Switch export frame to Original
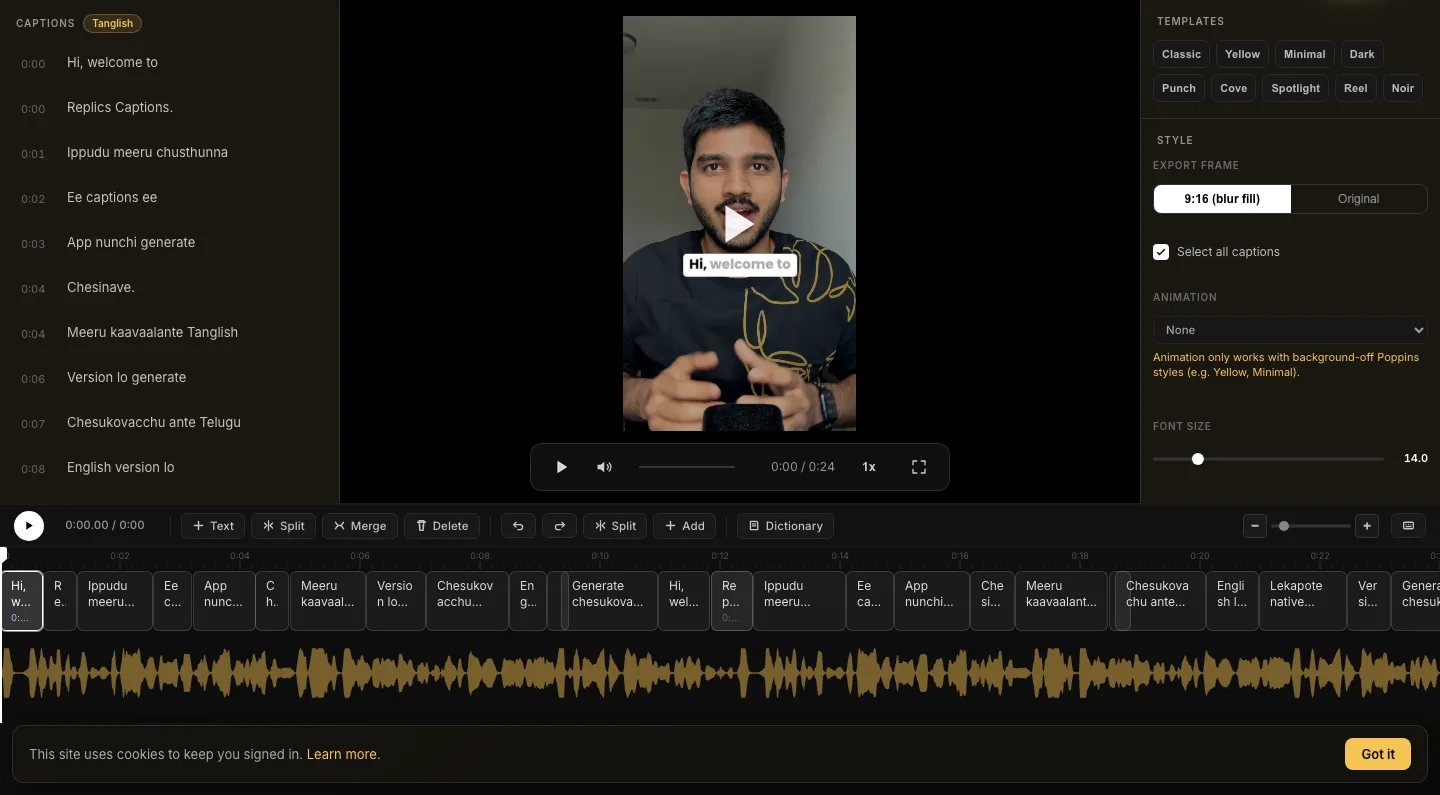1440x795 pixels. [x=1358, y=199]
